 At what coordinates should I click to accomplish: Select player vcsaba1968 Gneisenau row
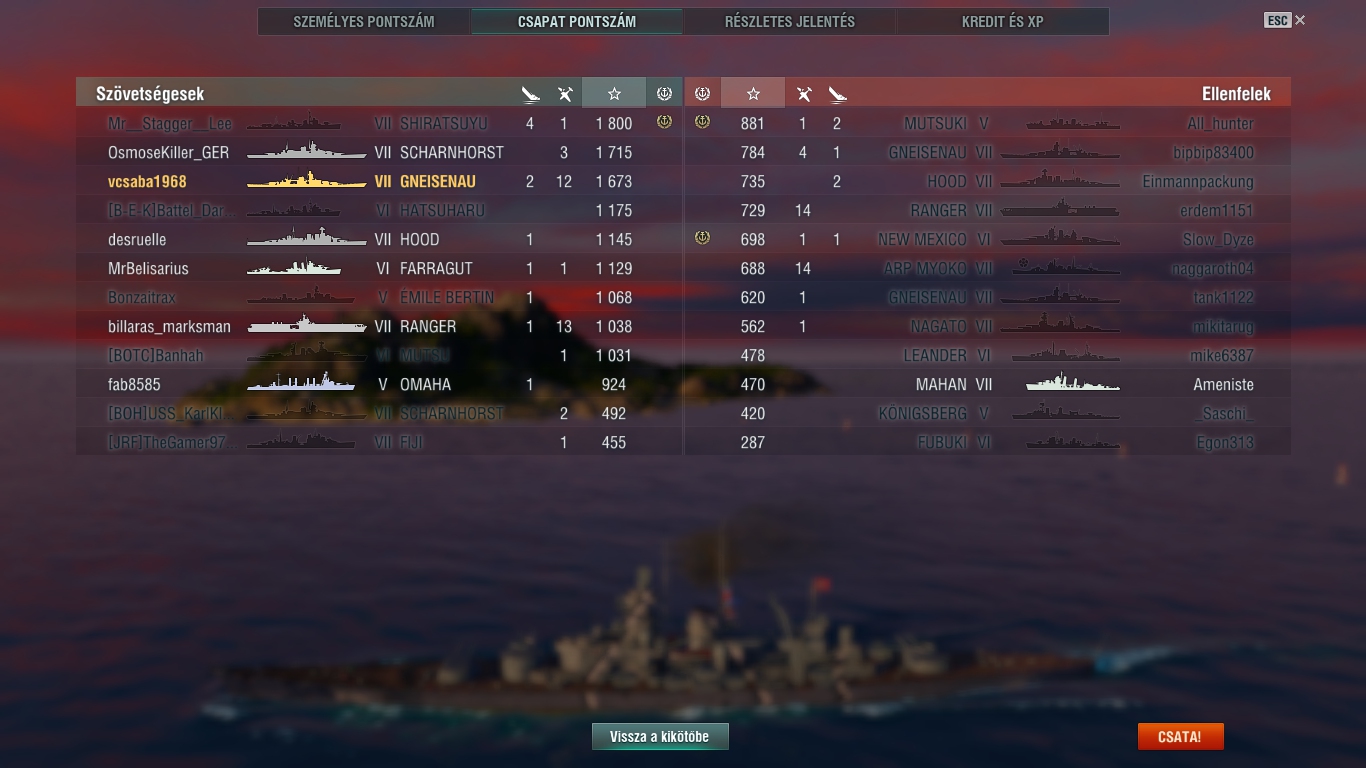click(x=379, y=182)
